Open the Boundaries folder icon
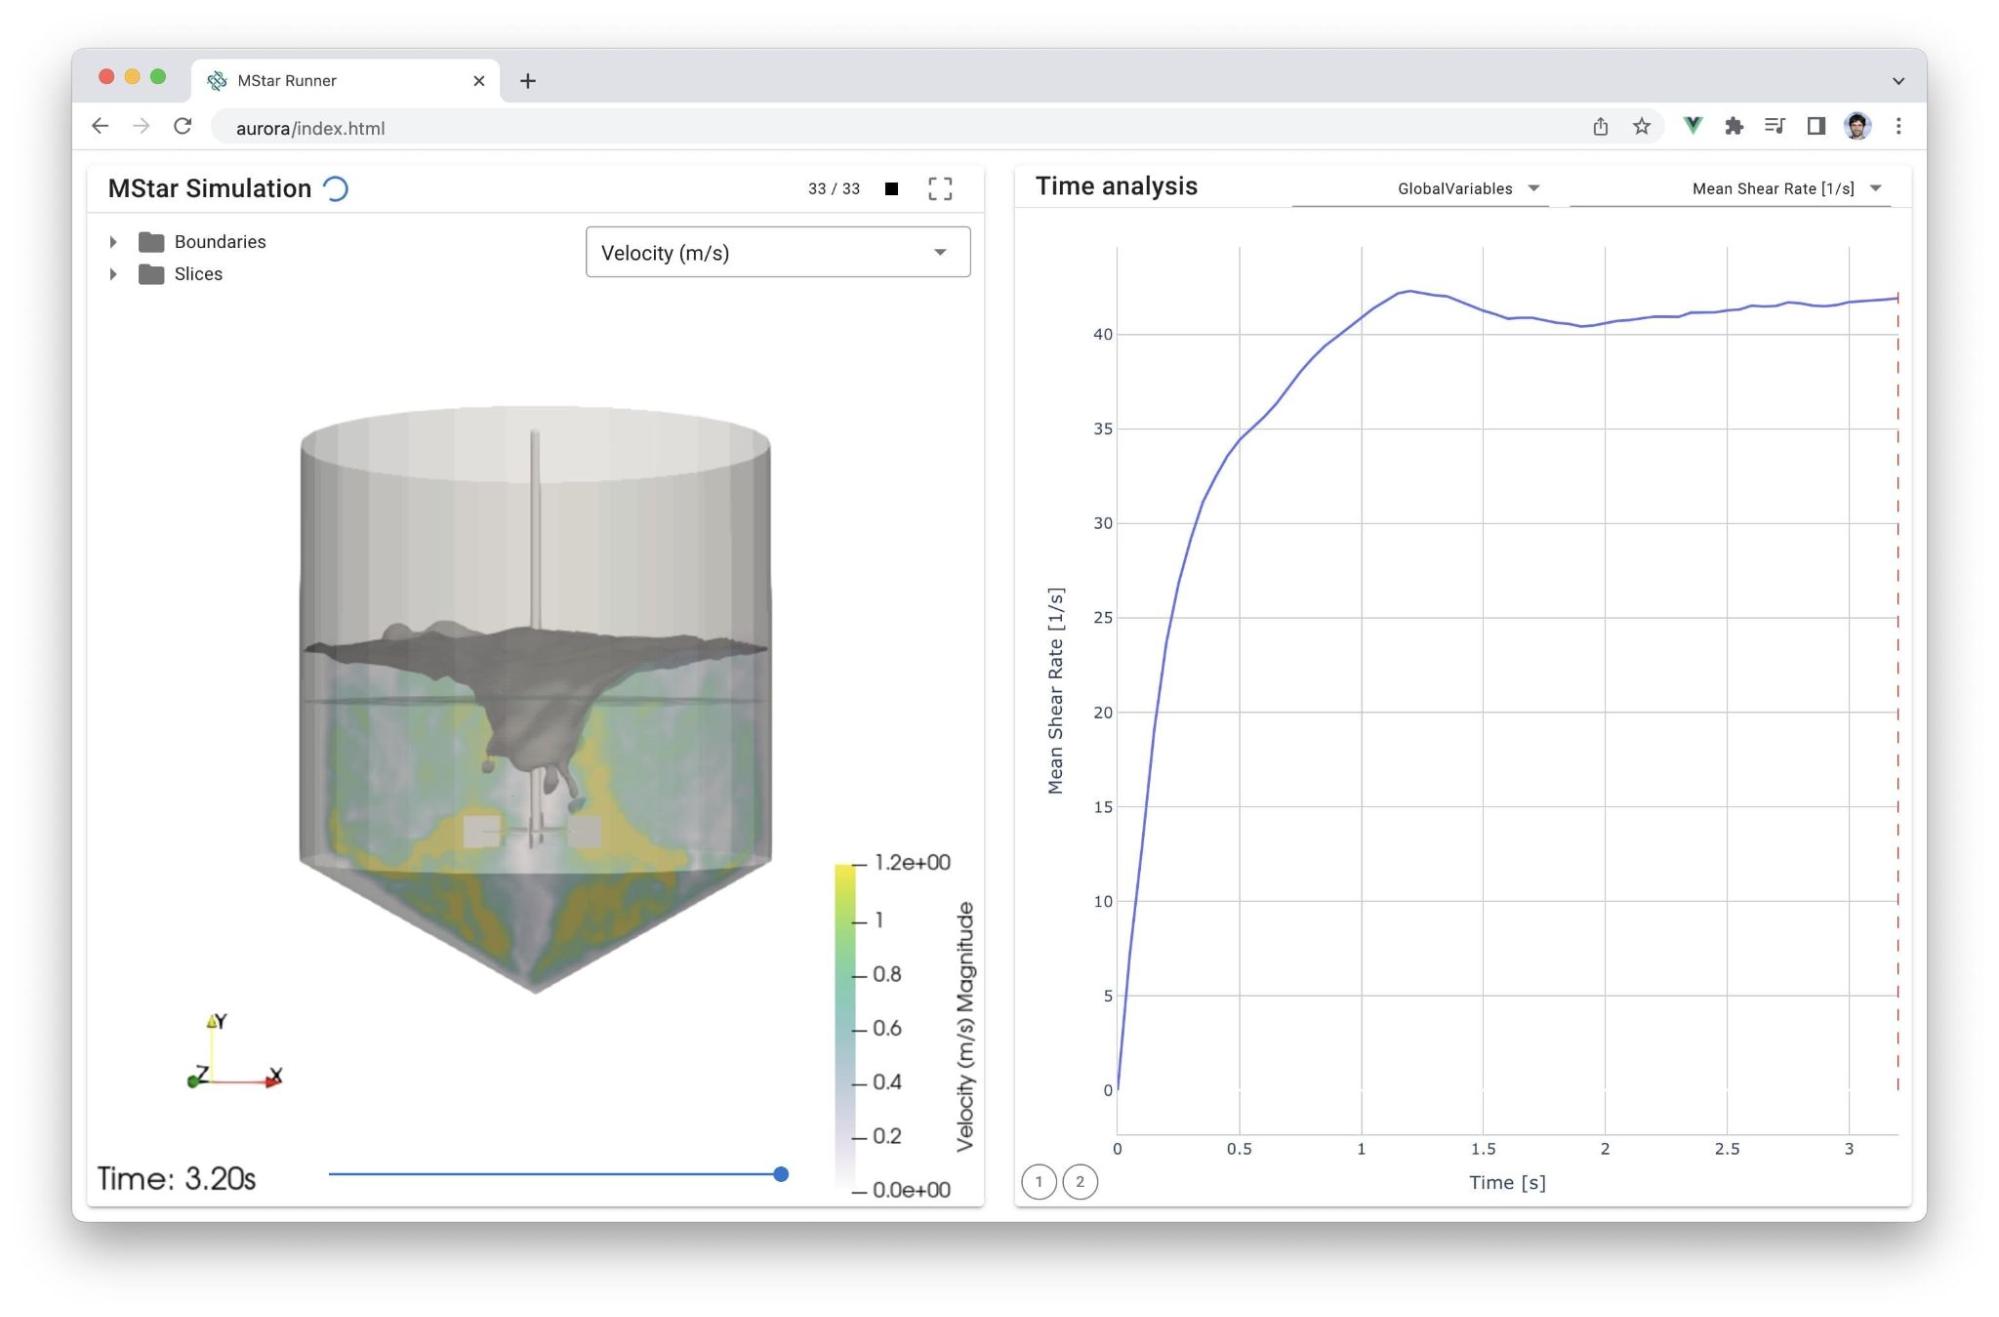 (x=150, y=241)
